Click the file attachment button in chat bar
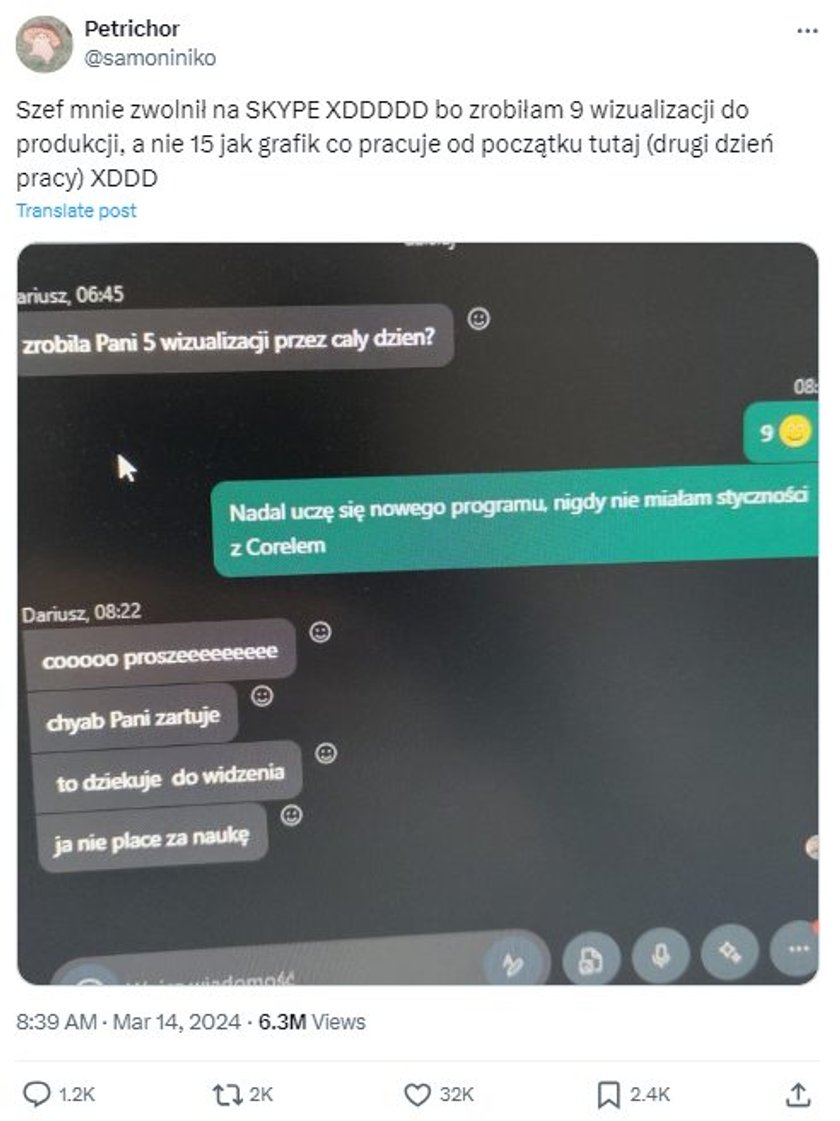Viewport: 840px width, 1121px height. pos(591,960)
